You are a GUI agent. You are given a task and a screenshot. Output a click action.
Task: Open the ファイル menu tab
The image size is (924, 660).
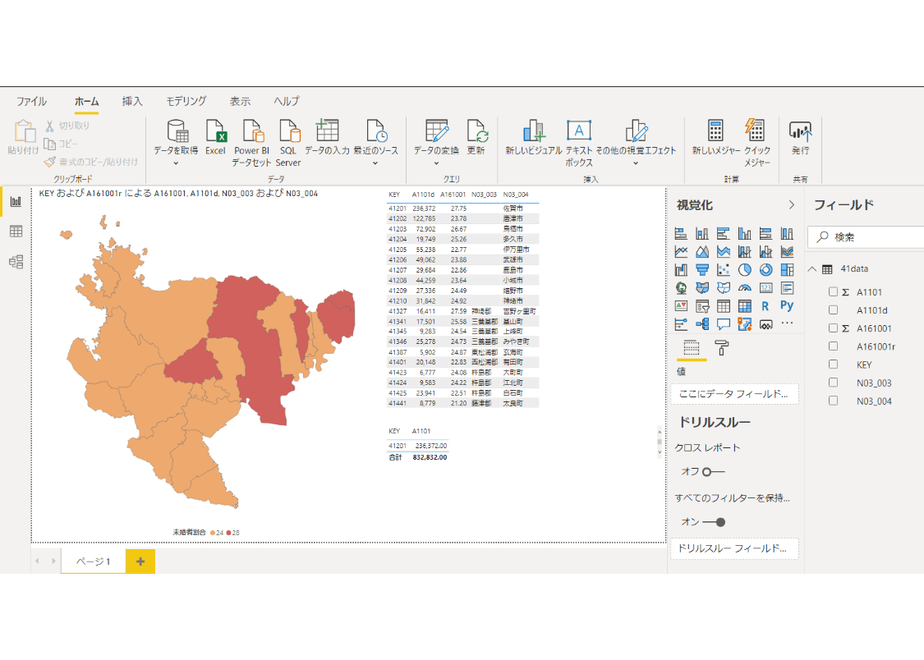31,101
